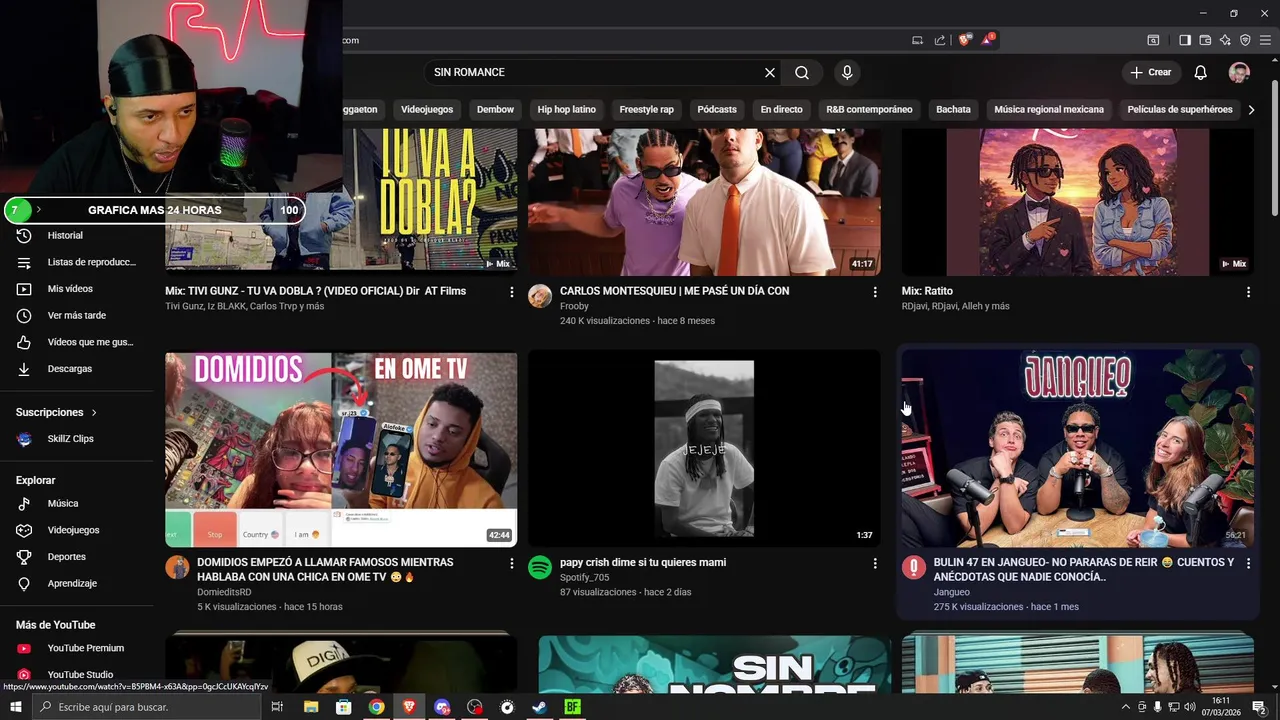The width and height of the screenshot is (1280, 720).
Task: Click the install app icon in address bar
Action: click(917, 40)
